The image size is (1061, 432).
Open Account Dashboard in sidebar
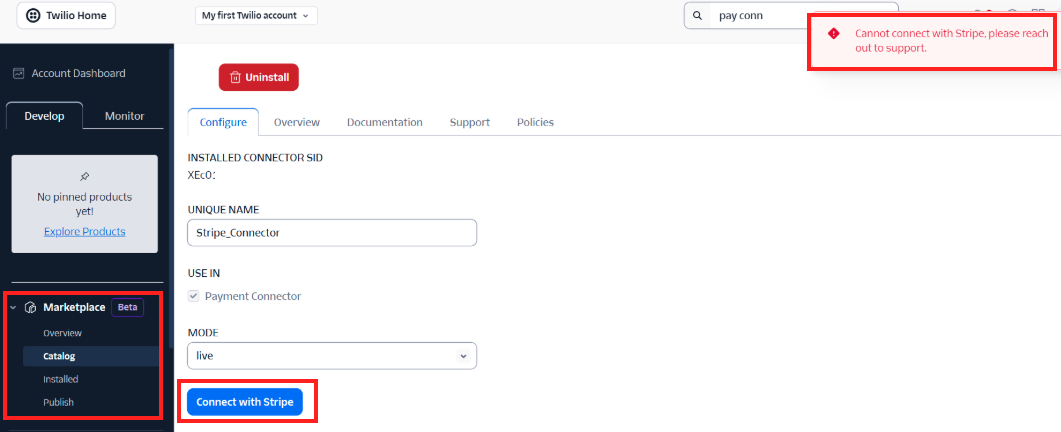(x=78, y=73)
